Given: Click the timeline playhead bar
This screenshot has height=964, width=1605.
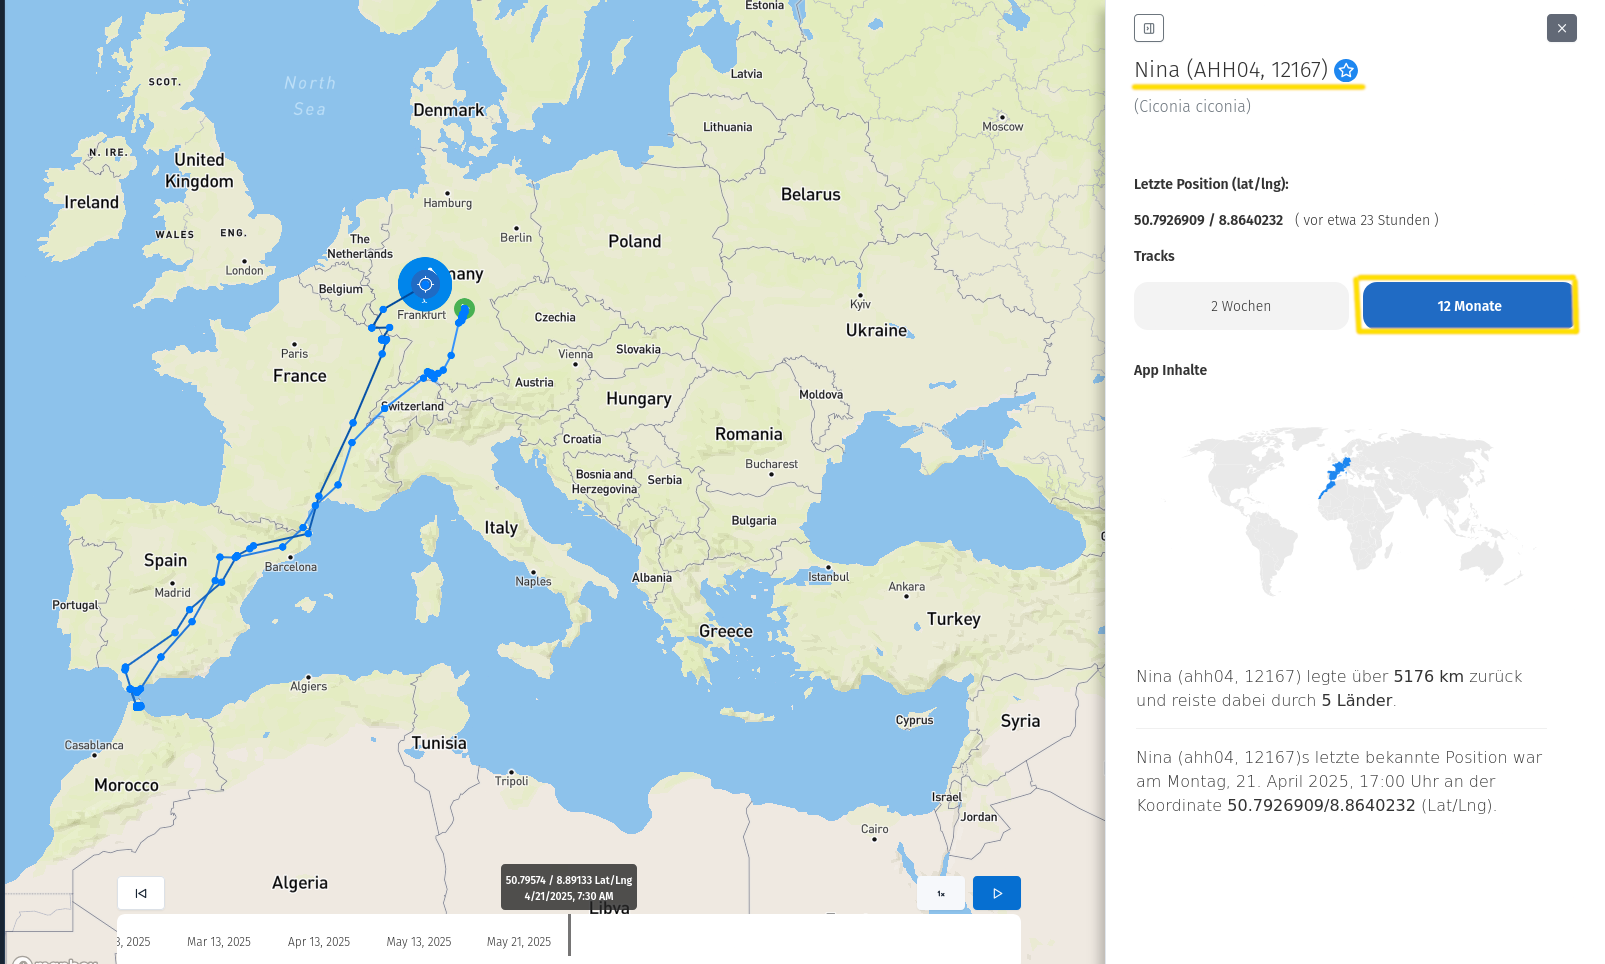Looking at the screenshot, I should [x=569, y=936].
